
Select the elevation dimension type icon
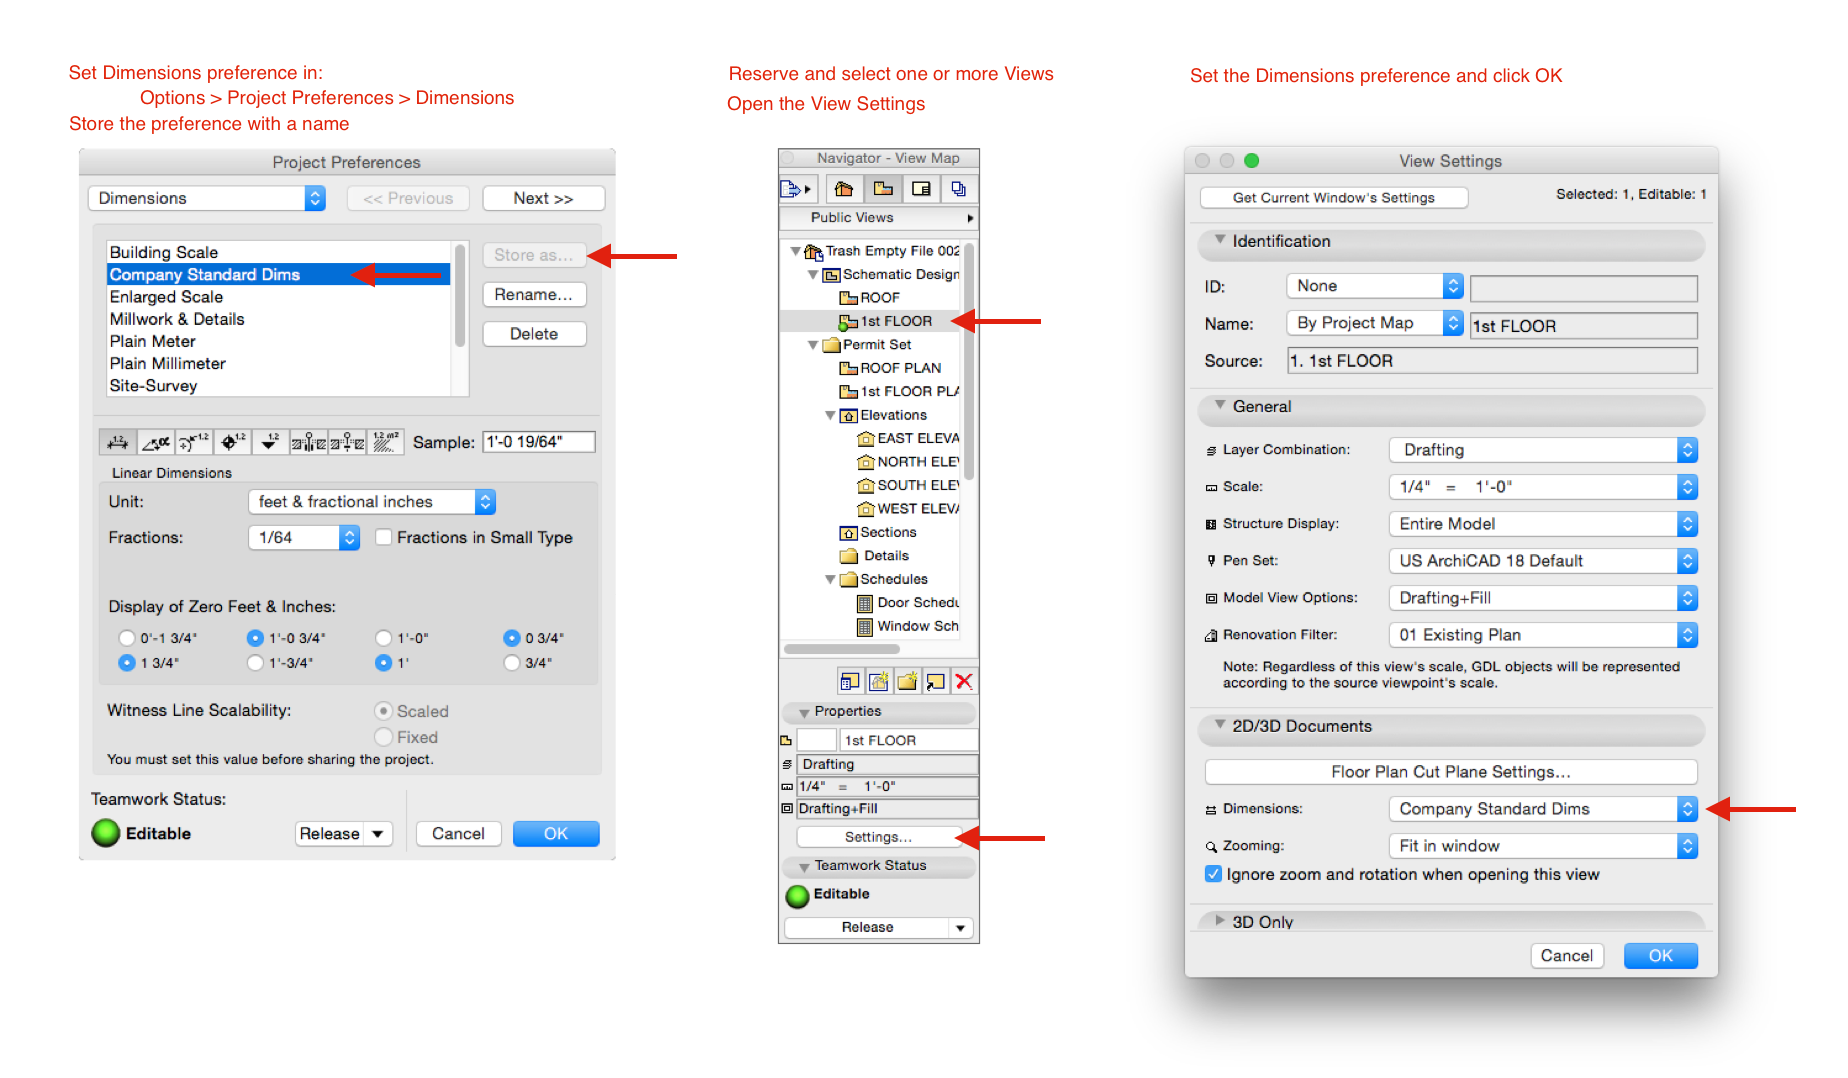pos(269,441)
